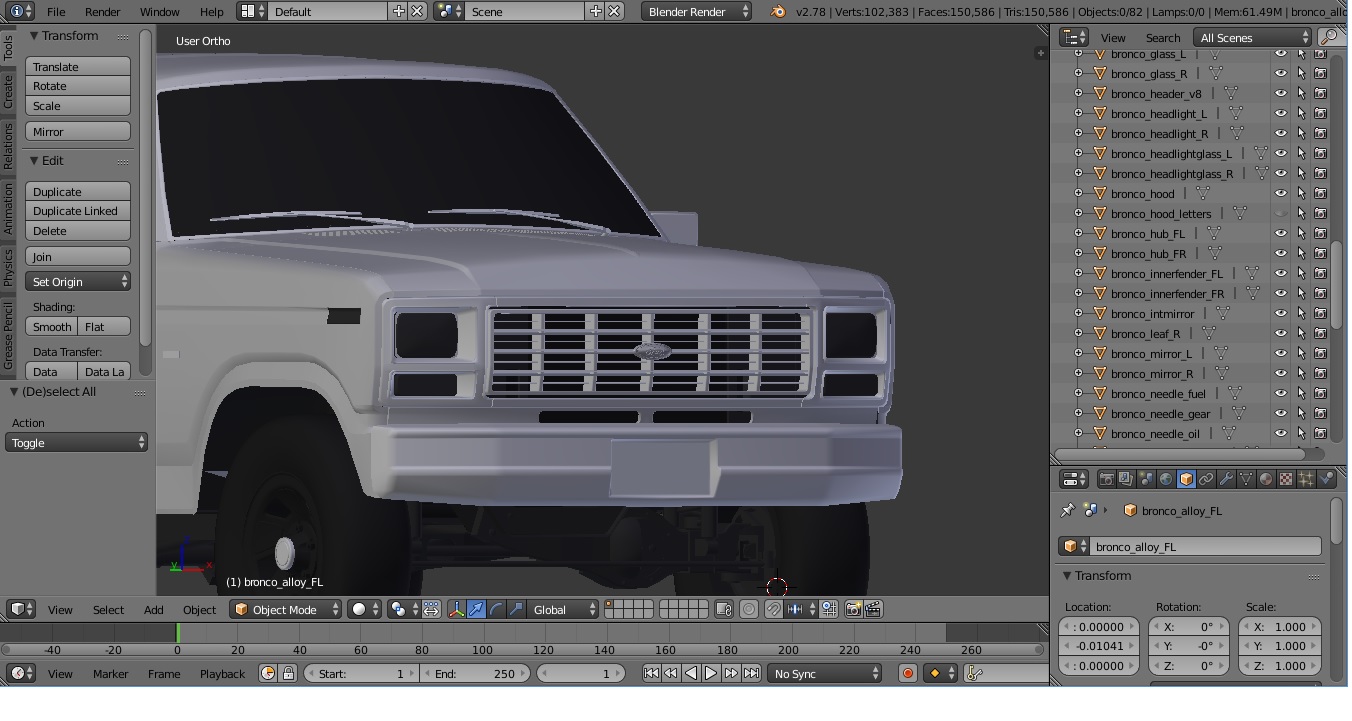Image resolution: width=1352 pixels, height=721 pixels.
Task: Collapse the Transform panel in tool shelf
Action: click(x=34, y=36)
